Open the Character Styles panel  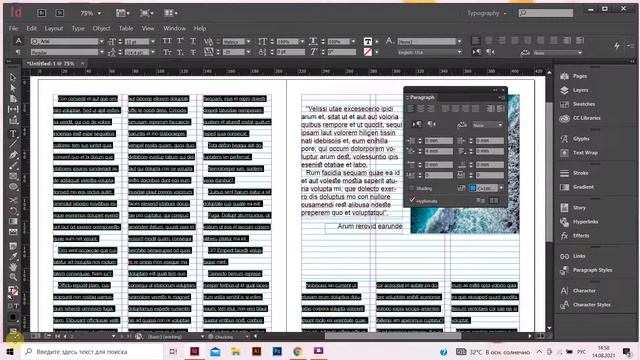(585, 304)
